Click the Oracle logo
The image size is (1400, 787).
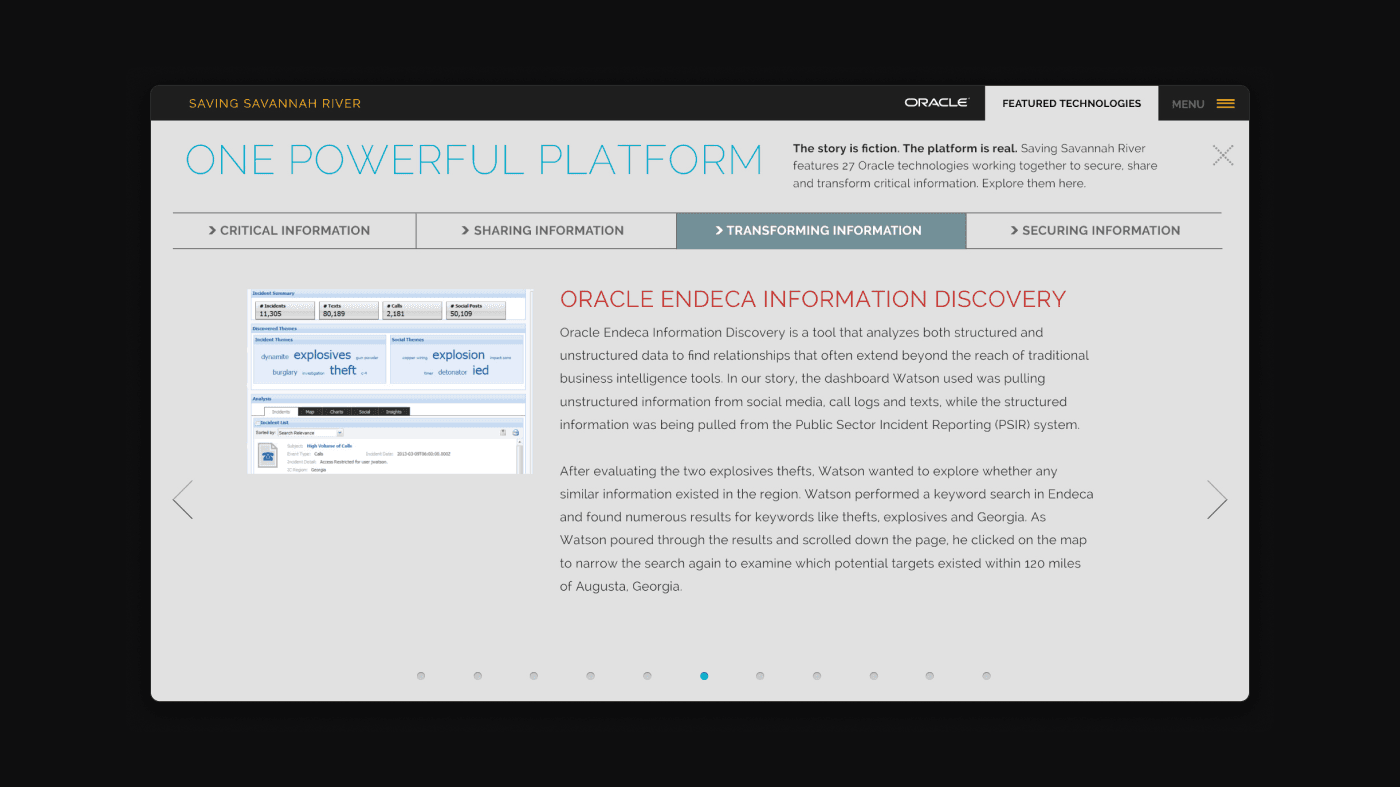(937, 103)
